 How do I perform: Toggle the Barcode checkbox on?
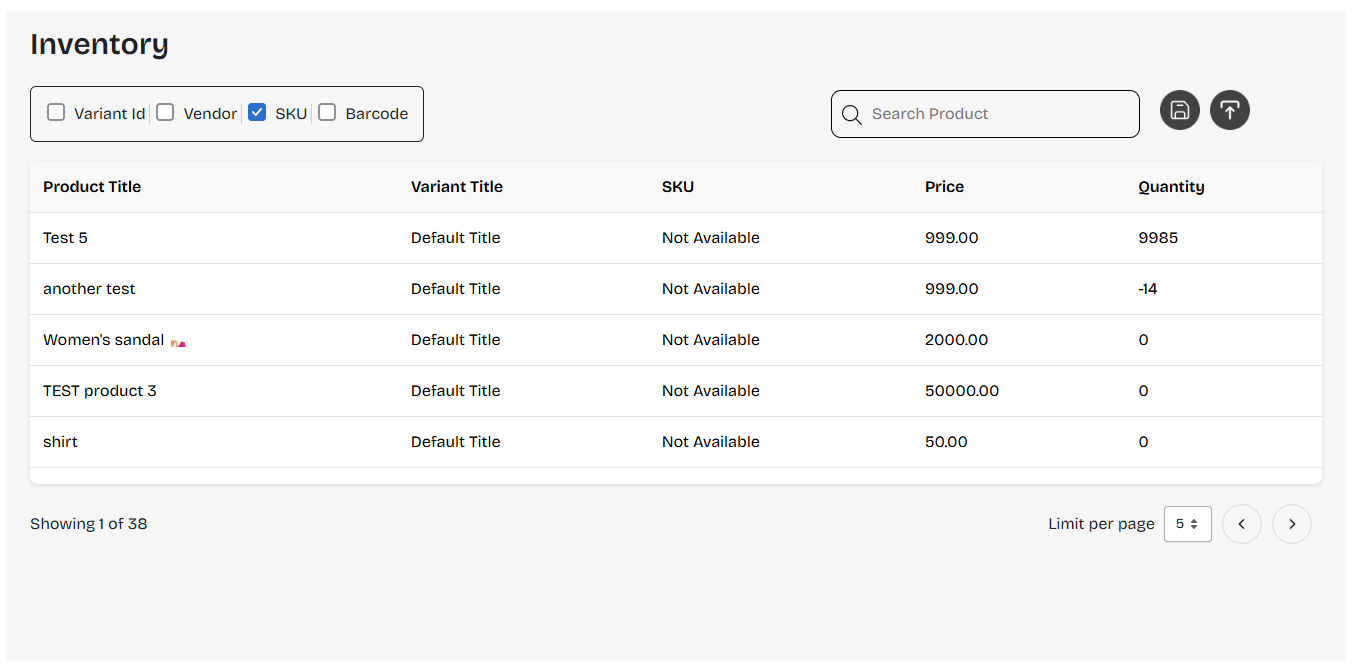[x=328, y=112]
